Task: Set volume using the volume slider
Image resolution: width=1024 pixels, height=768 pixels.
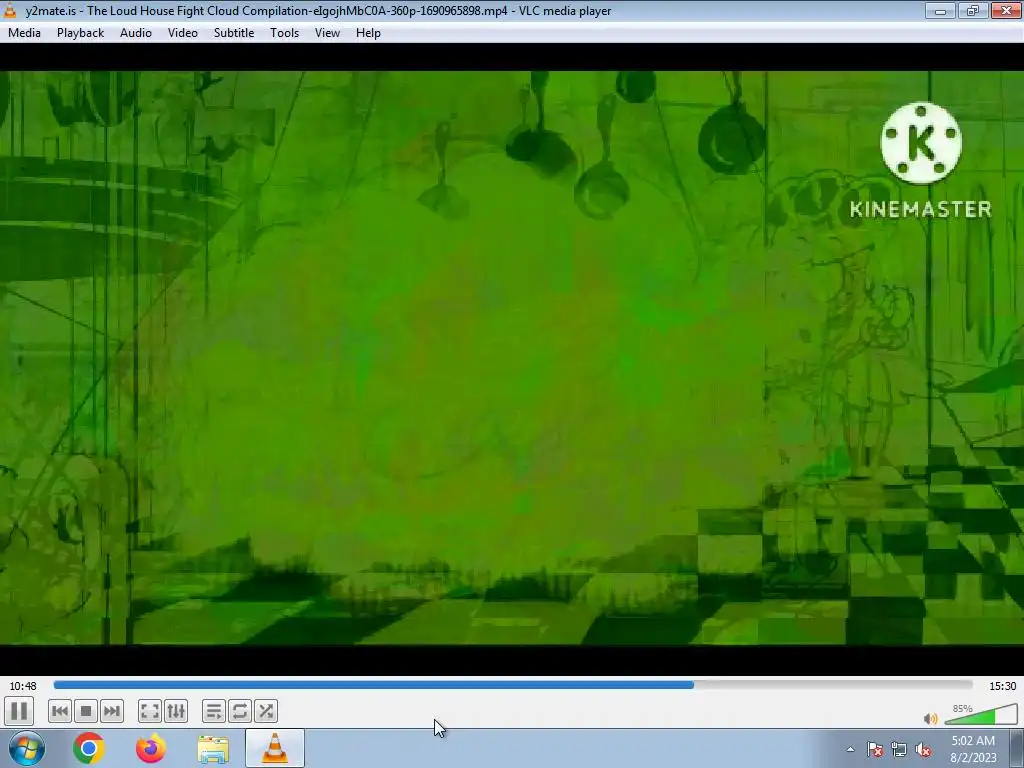Action: 980,715
